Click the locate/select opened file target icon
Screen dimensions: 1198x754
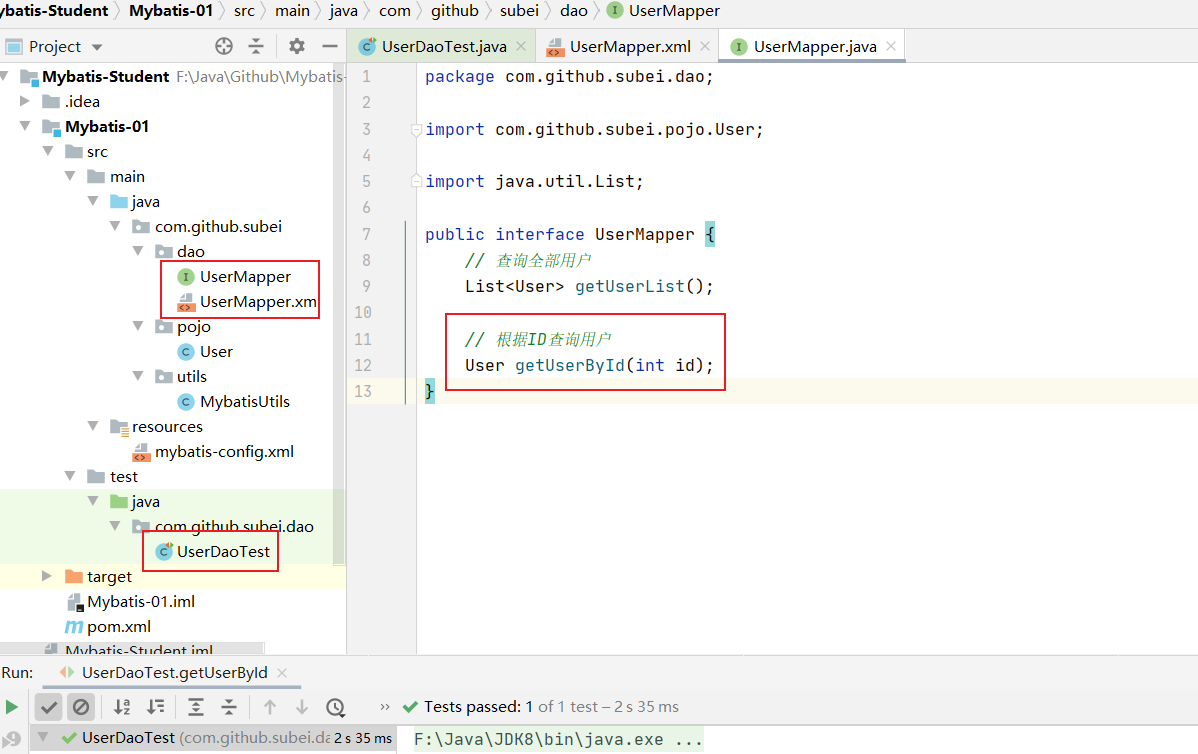point(224,46)
